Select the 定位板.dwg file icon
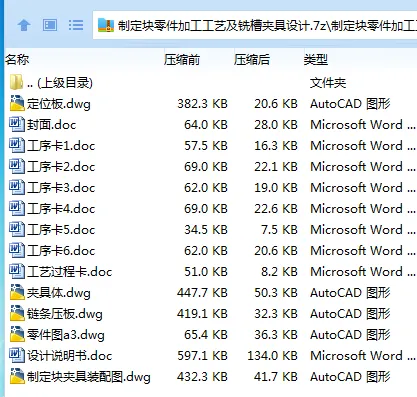The width and height of the screenshot is (417, 397). pos(17,103)
